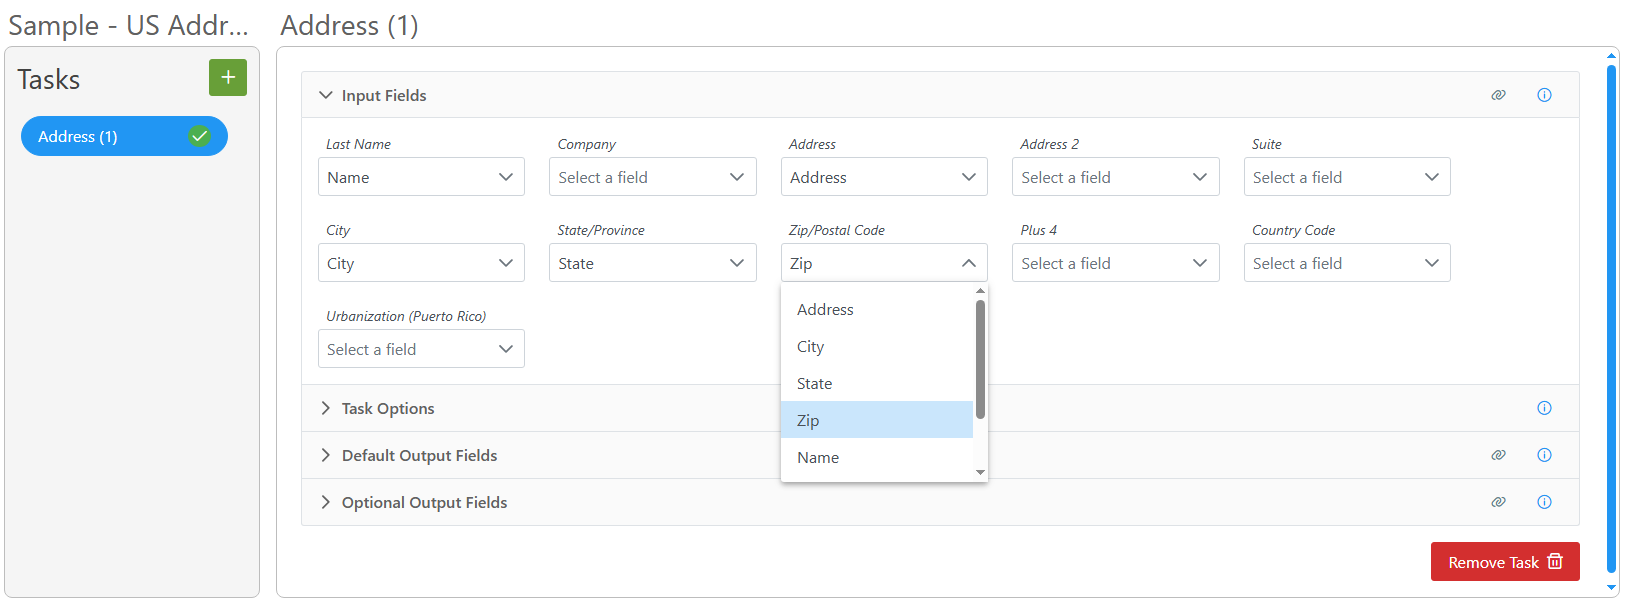Click the dropdown list scroll-down arrow

[x=980, y=472]
